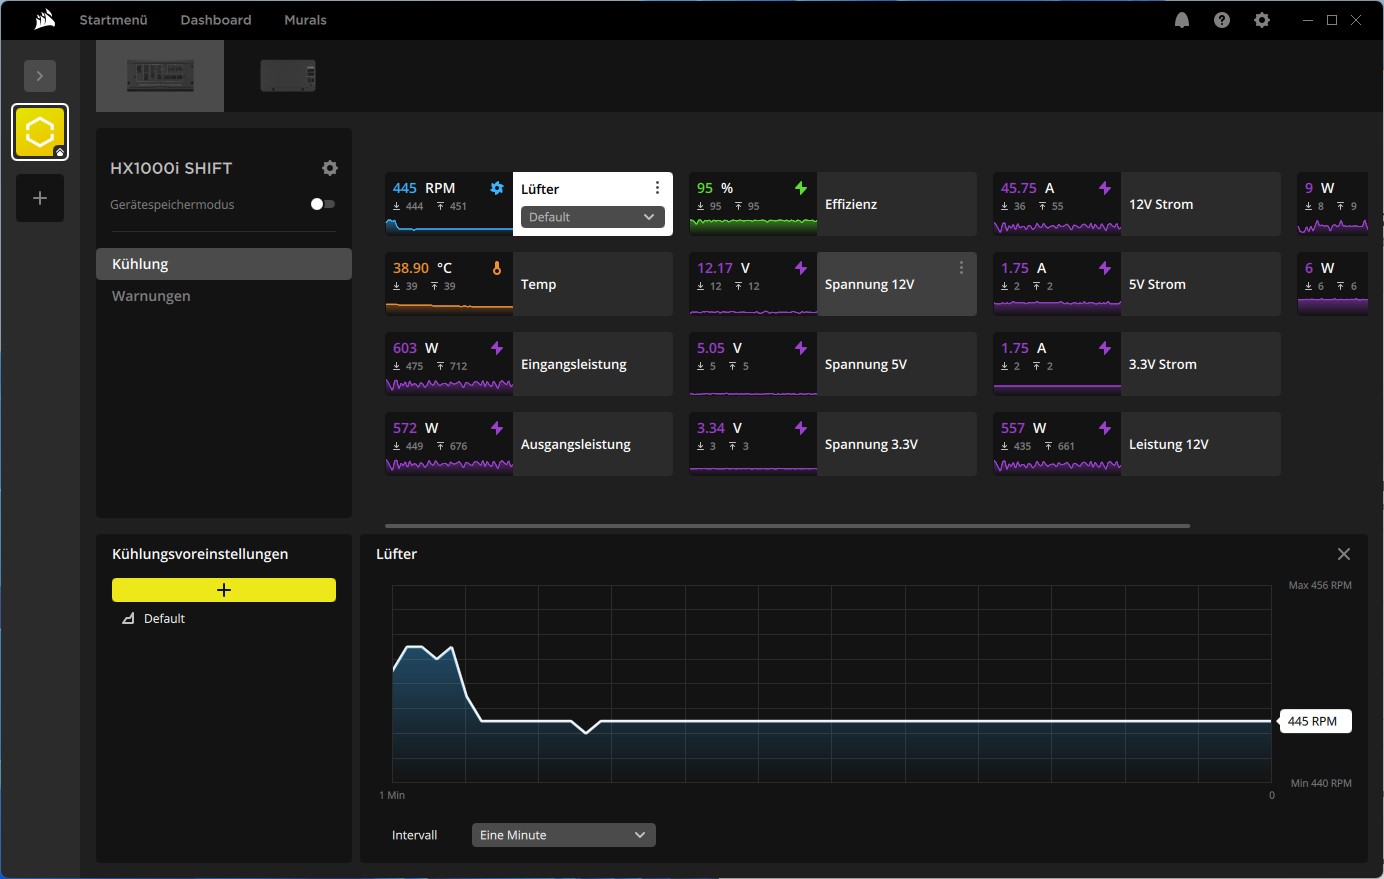Open Murals from the top menu

point(305,19)
